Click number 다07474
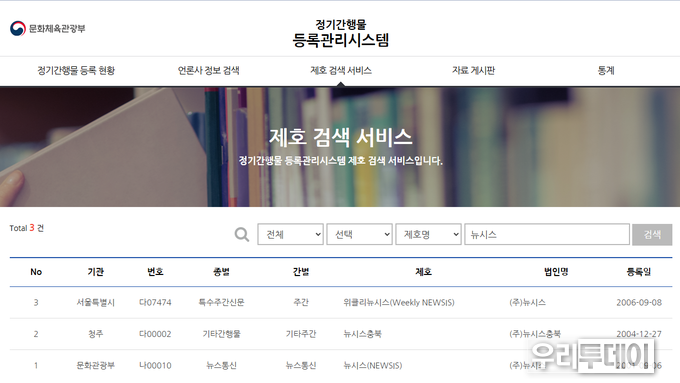 point(155,302)
